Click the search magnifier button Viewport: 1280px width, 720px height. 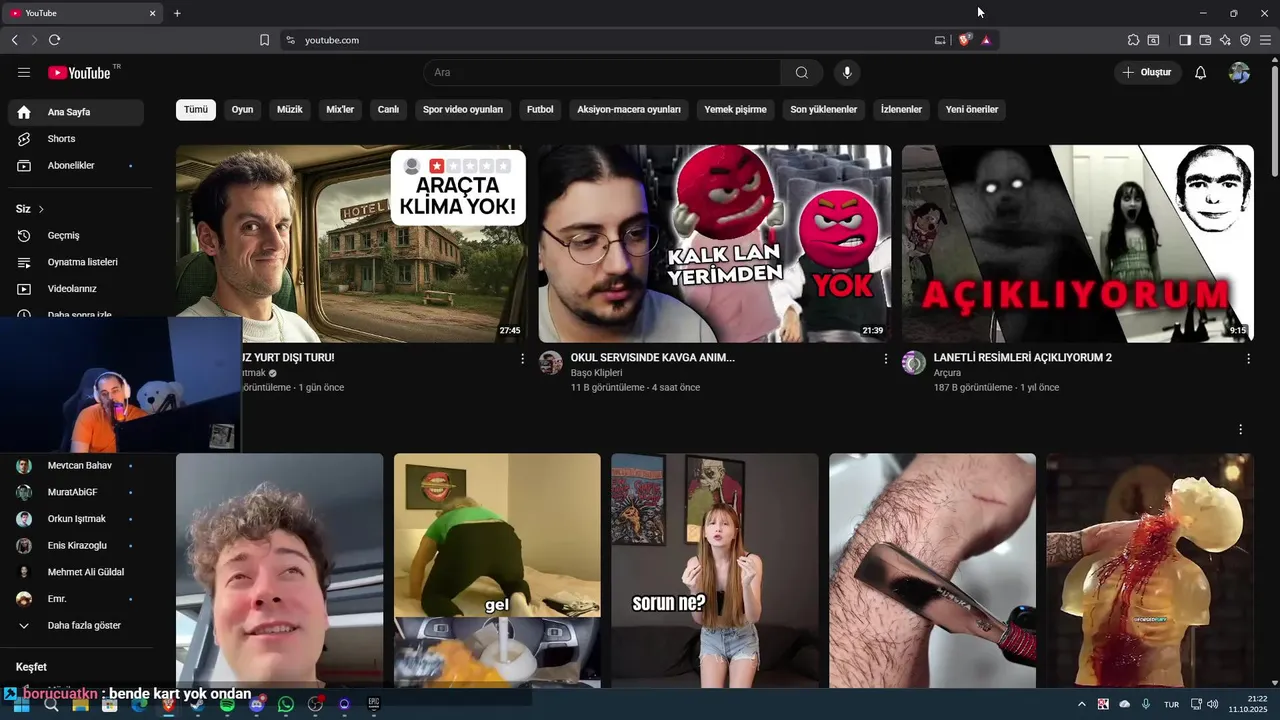tap(802, 72)
